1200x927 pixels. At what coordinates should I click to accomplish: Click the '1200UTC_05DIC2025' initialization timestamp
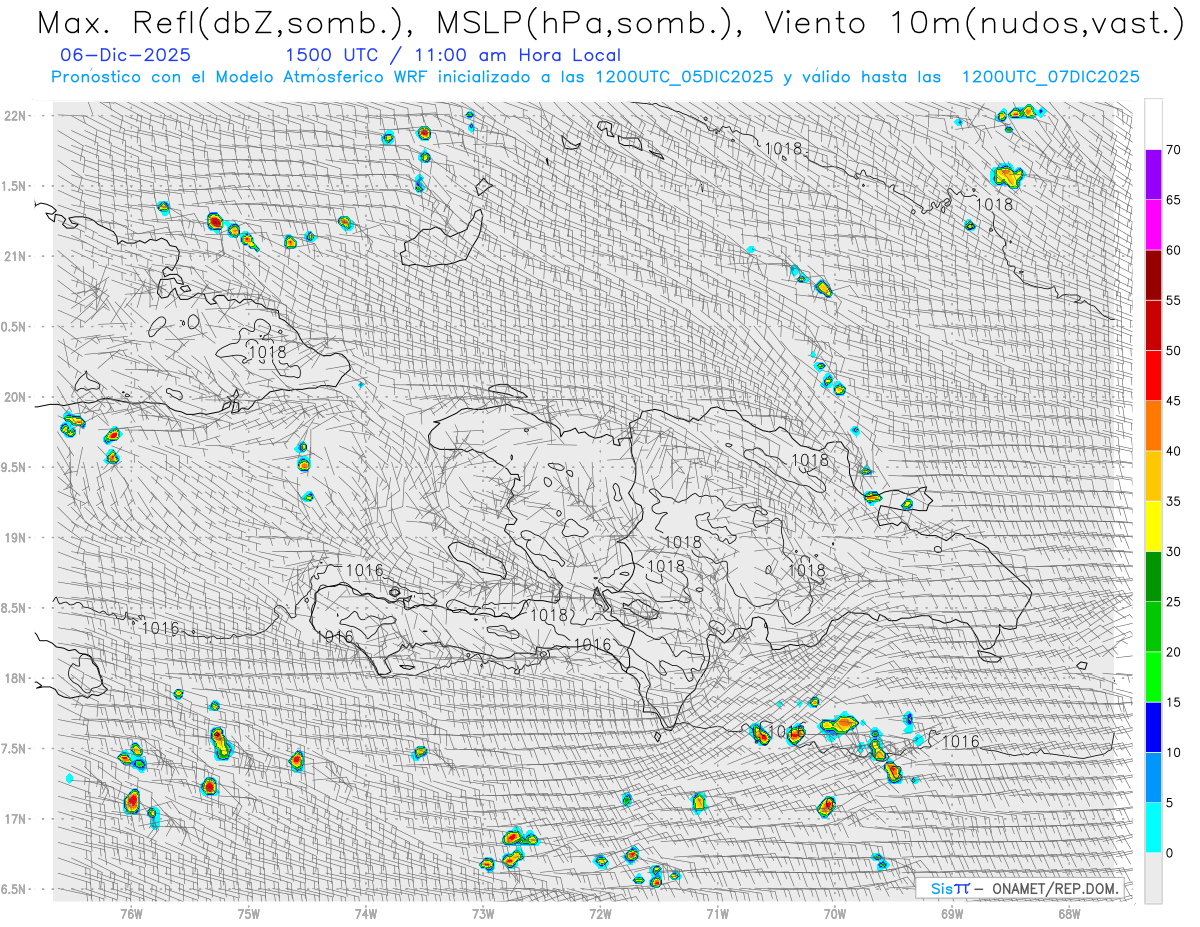683,77
